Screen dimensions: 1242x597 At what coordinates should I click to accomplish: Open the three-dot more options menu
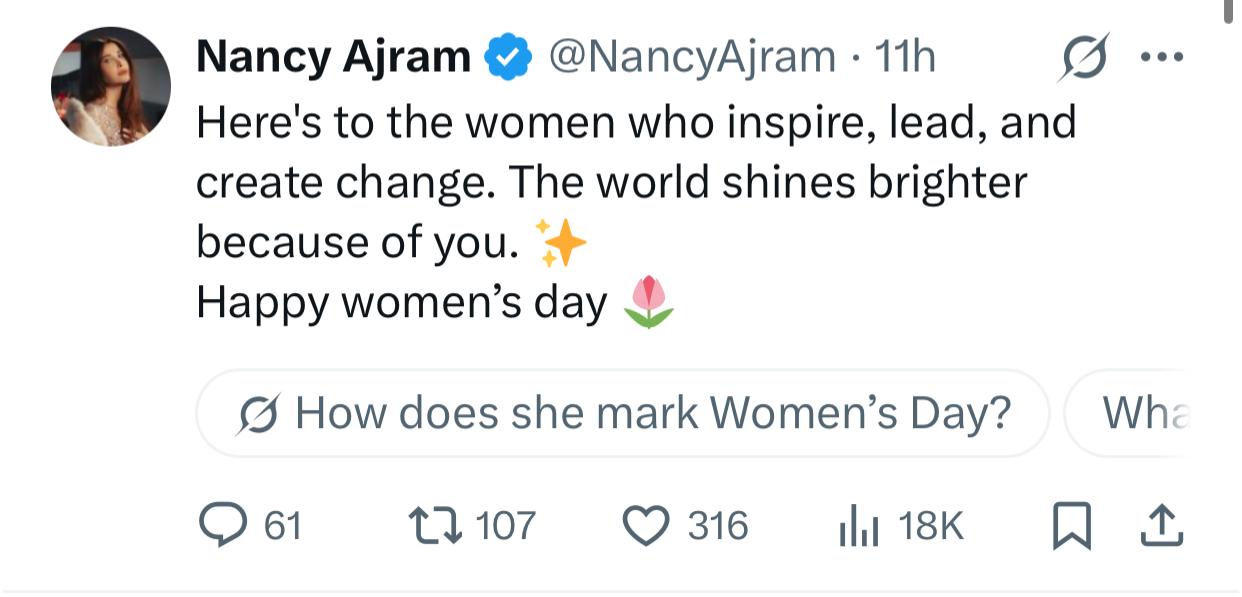point(1162,57)
